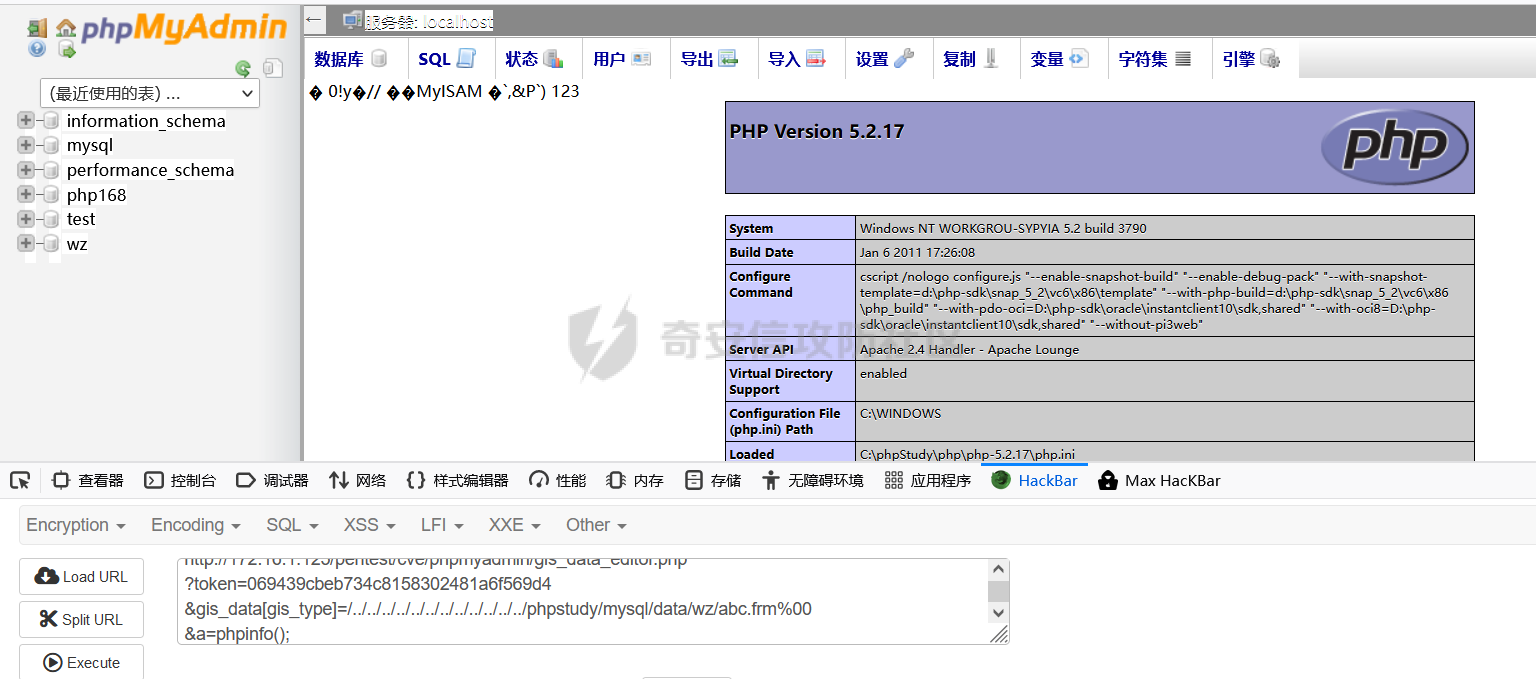The width and height of the screenshot is (1536, 679).
Task: Open the 设置 (Settings) tab
Action: point(885,59)
